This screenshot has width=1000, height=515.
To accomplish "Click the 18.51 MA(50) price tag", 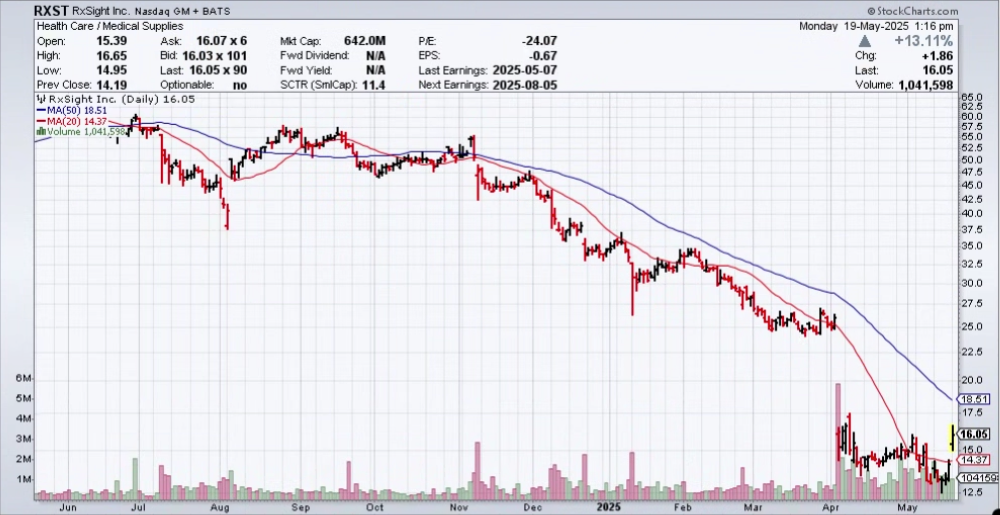I will [974, 398].
